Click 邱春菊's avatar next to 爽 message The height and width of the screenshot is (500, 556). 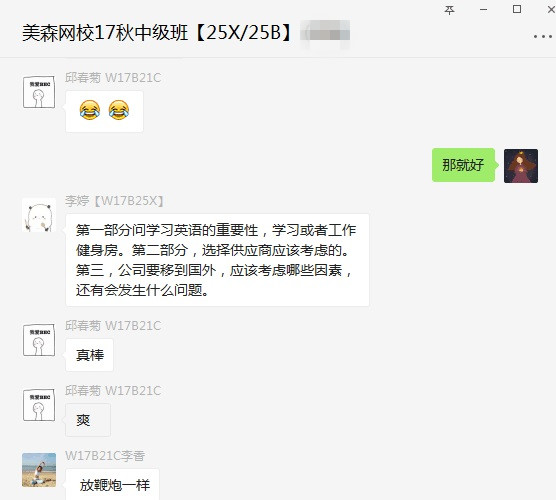39,405
